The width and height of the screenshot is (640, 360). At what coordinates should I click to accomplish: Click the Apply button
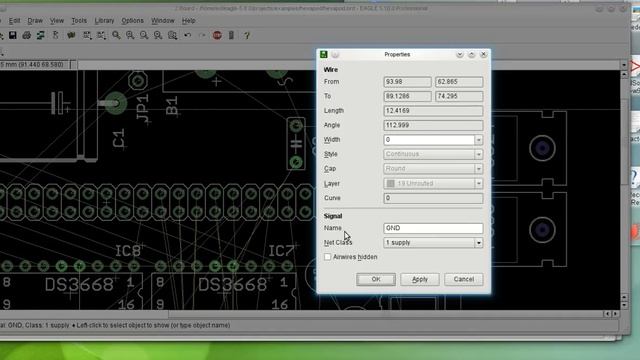click(420, 279)
